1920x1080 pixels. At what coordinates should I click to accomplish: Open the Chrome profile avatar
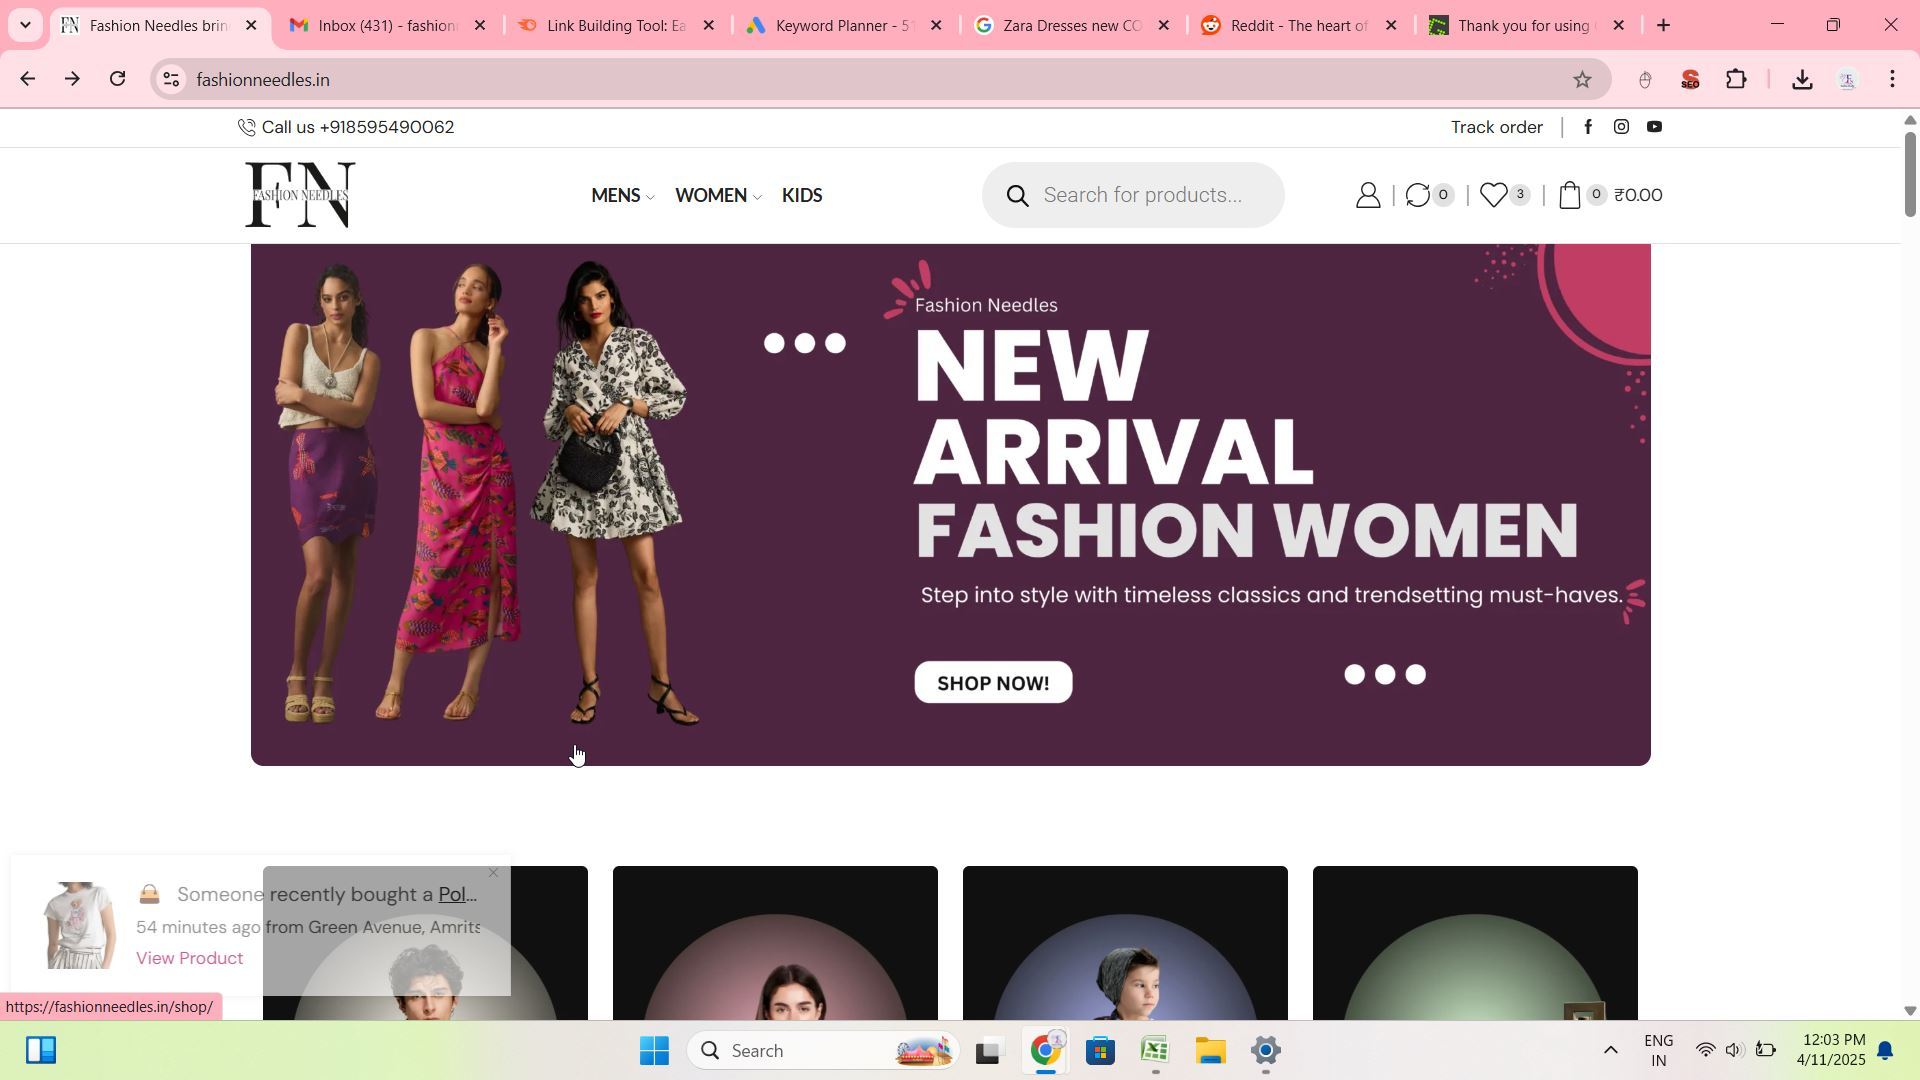click(x=1847, y=80)
